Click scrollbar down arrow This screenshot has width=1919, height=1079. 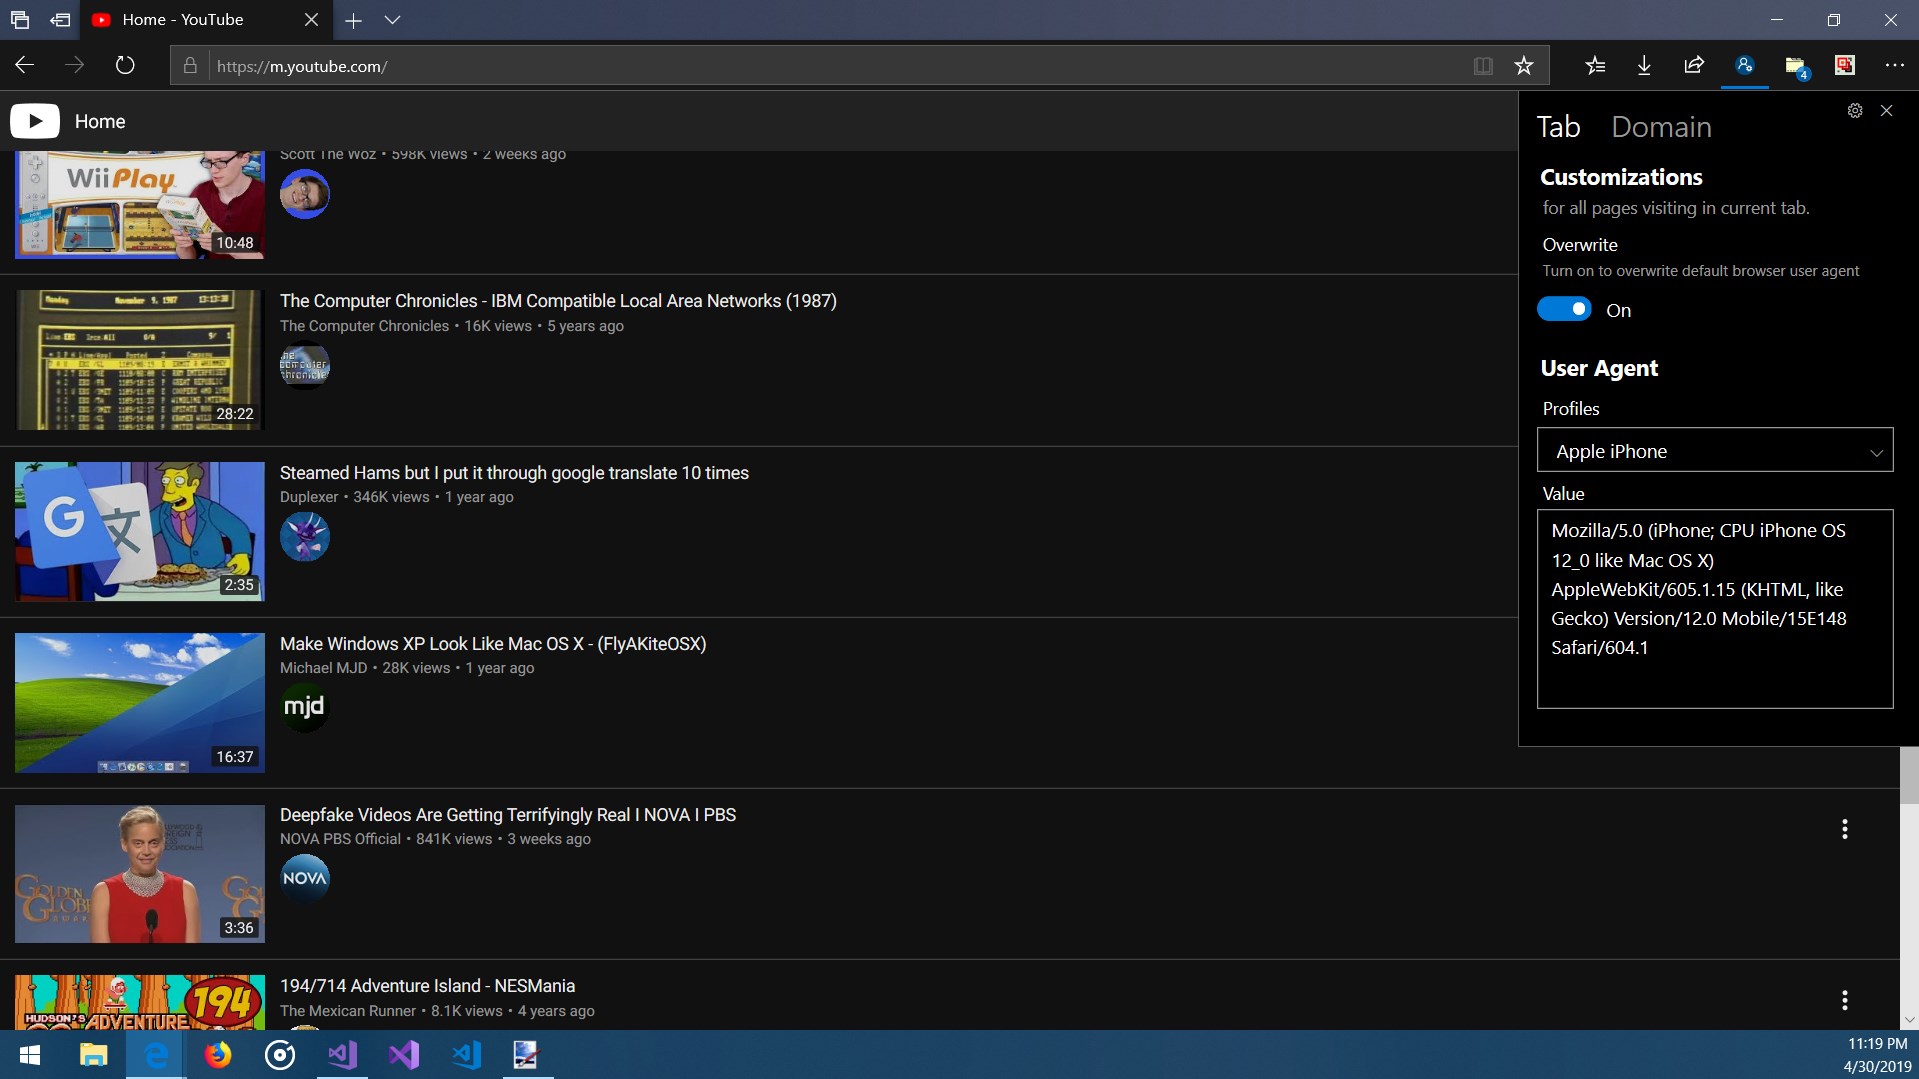pyautogui.click(x=1909, y=1020)
